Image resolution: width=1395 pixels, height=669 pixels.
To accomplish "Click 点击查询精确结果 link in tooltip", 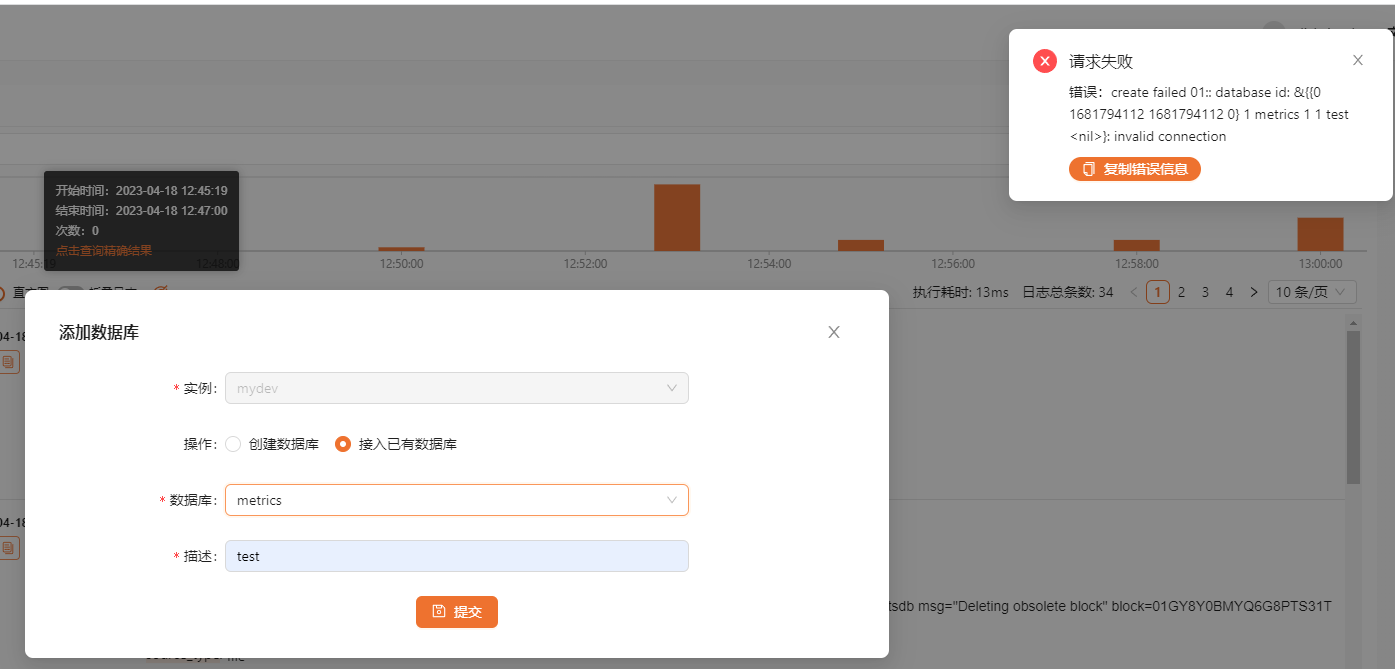I will [104, 250].
